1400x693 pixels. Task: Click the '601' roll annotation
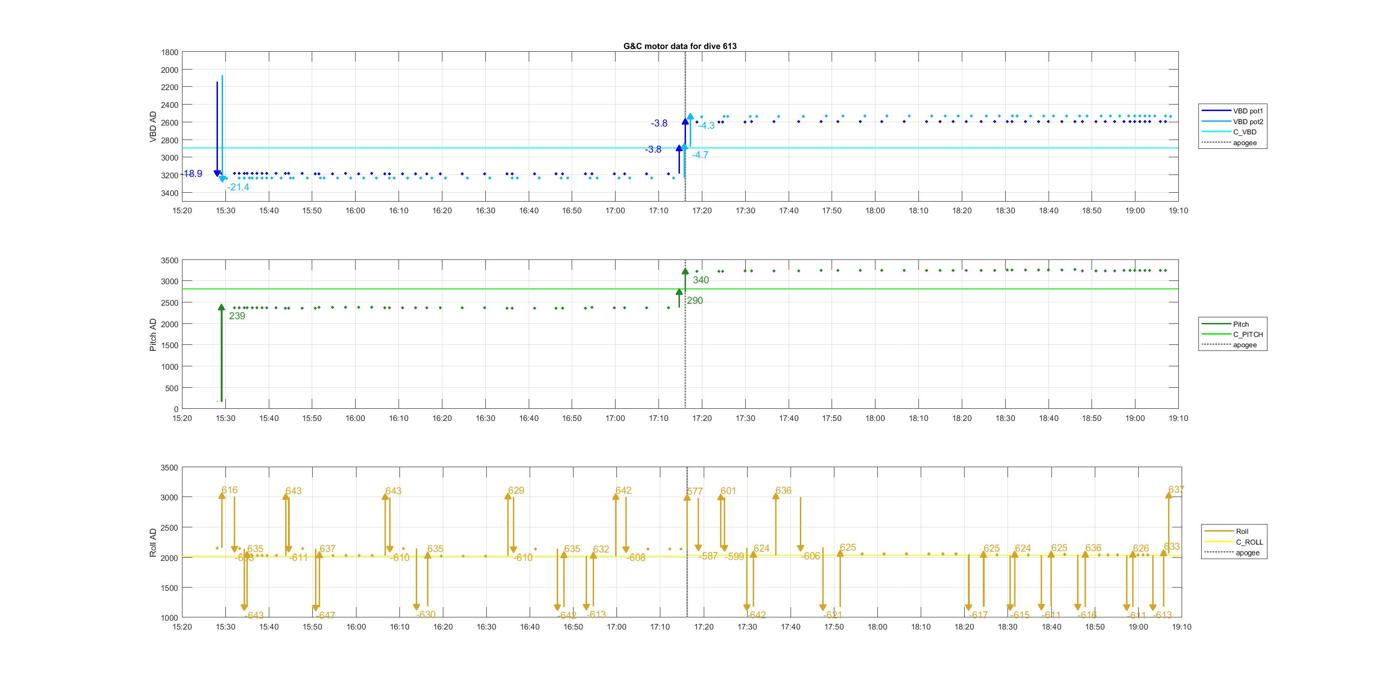(728, 491)
